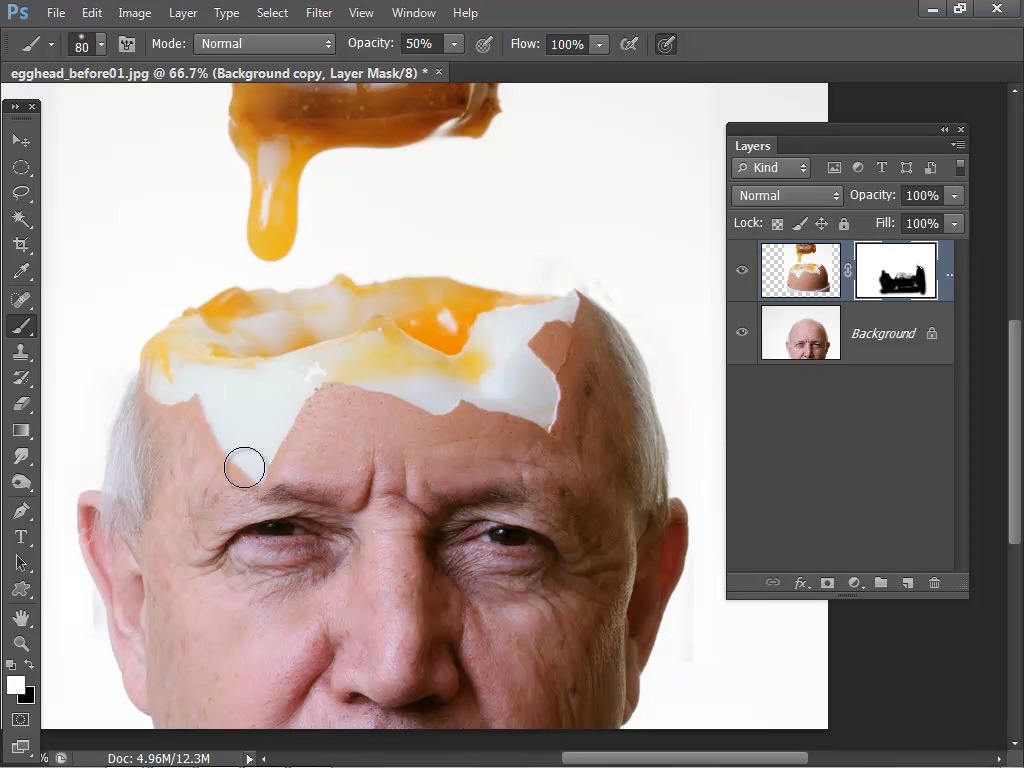Enable airbrush-style build-up
This screenshot has height=768, width=1024.
tap(629, 44)
